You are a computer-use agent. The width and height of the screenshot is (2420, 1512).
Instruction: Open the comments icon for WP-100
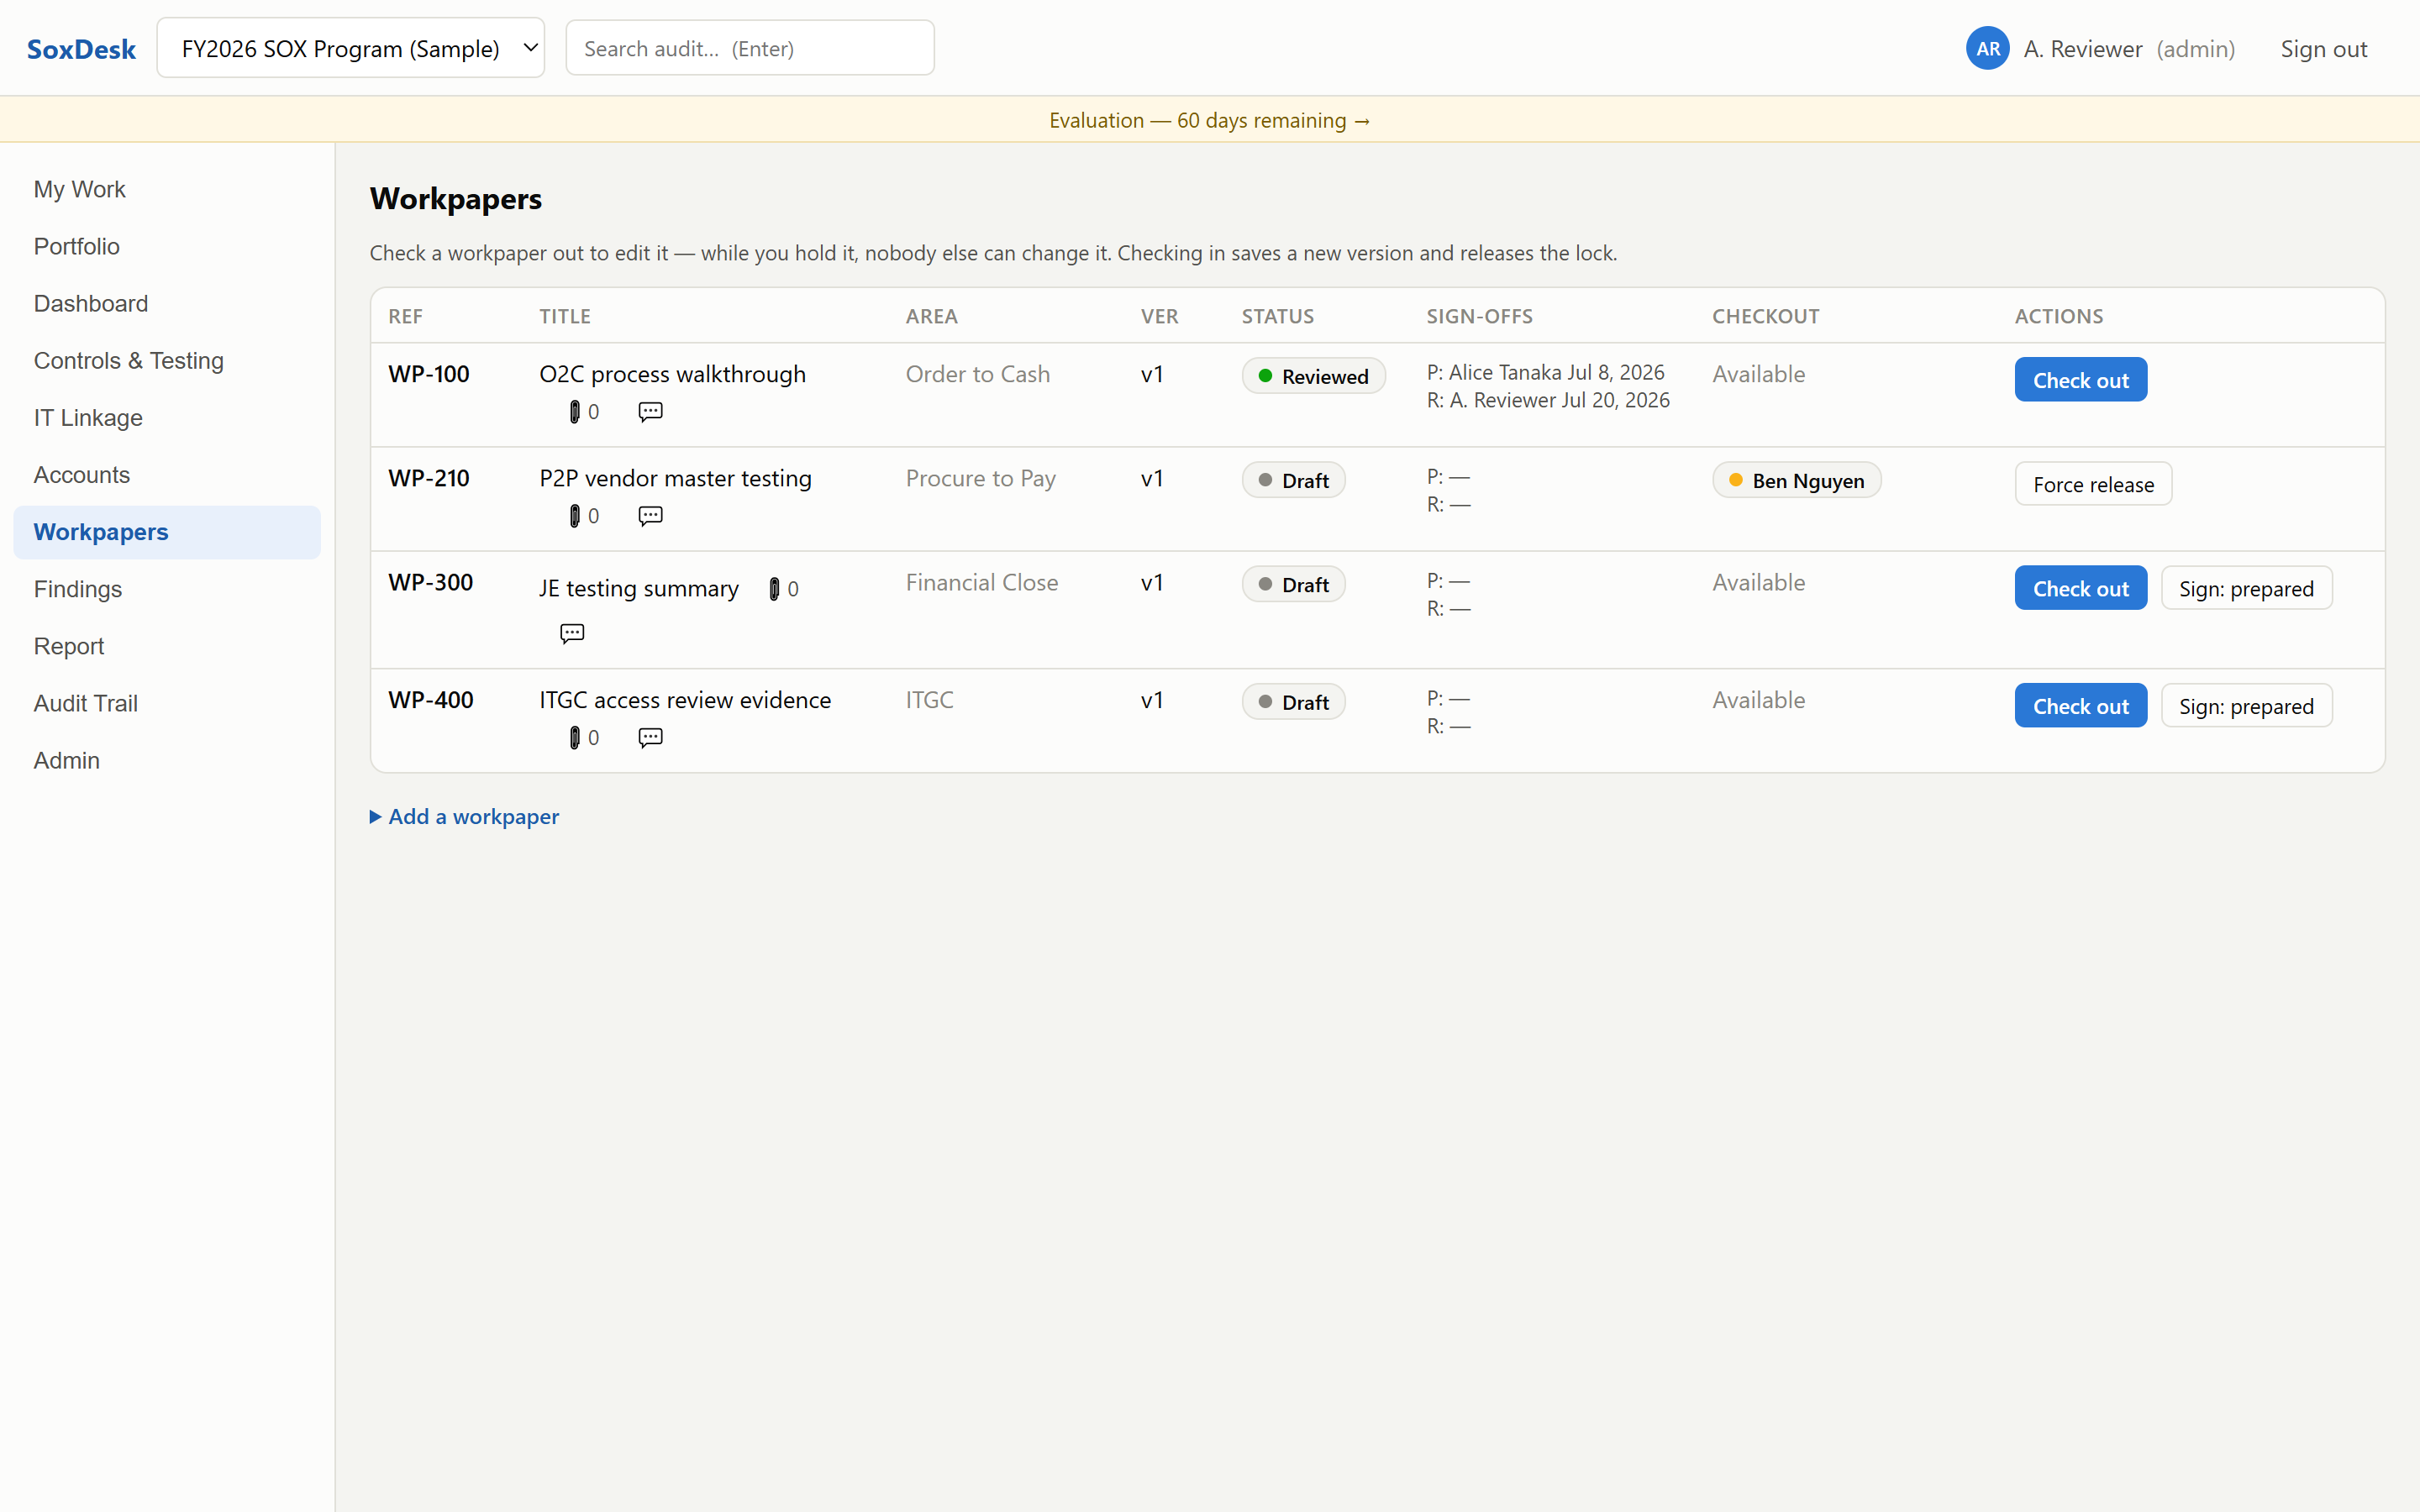[x=650, y=412]
